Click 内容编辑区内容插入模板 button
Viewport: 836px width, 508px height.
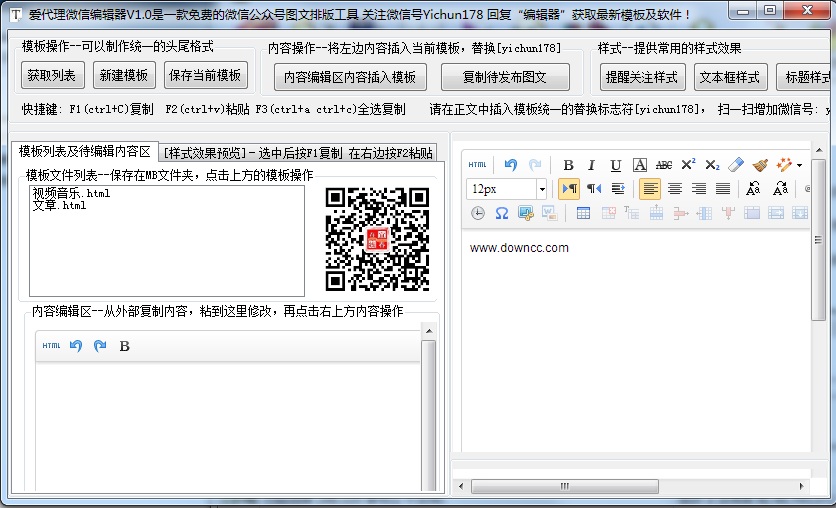click(x=350, y=77)
